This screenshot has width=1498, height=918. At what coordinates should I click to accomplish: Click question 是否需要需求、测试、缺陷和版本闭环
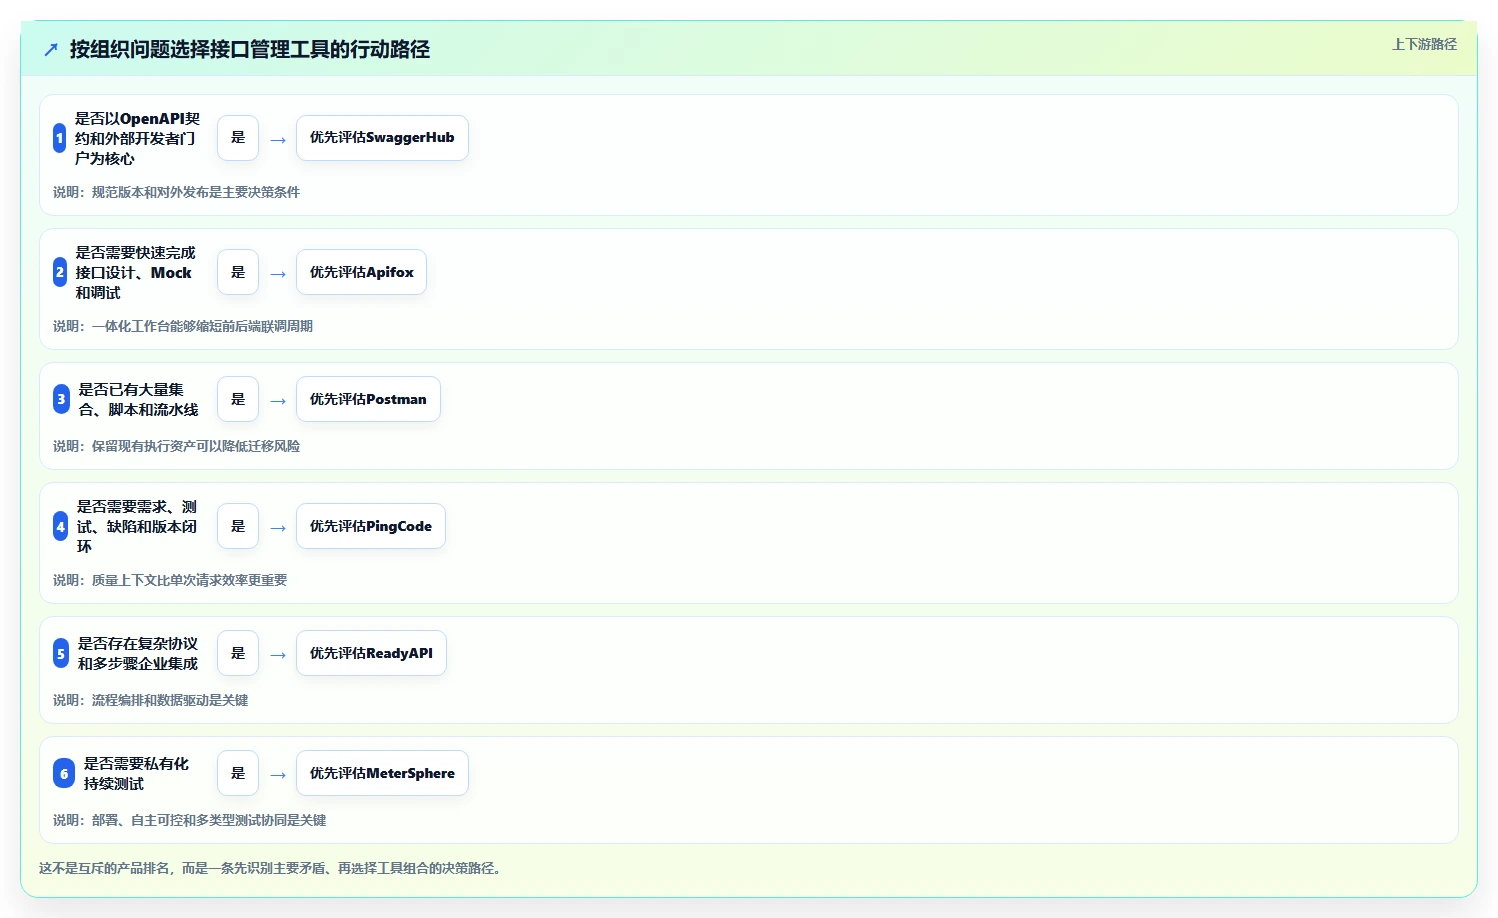coord(137,526)
